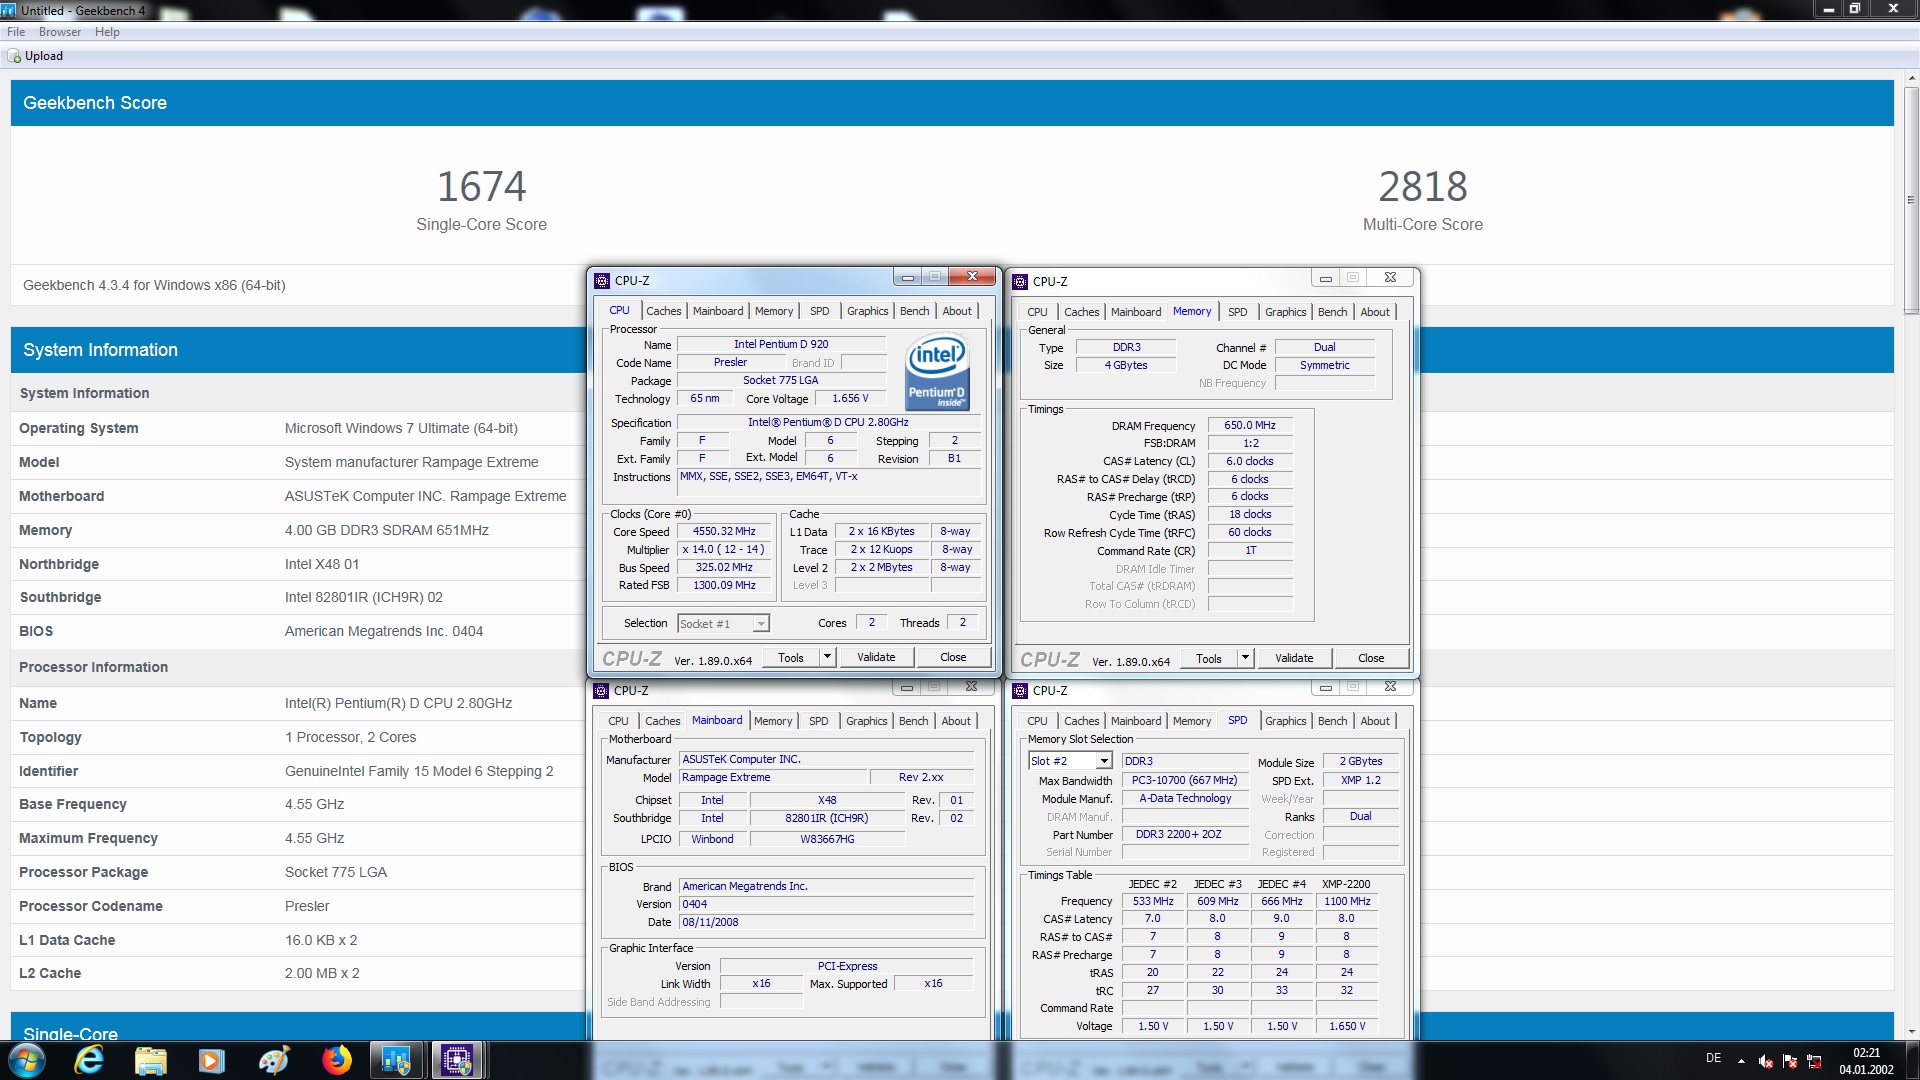Open Windows Media Player from the taskbar
This screenshot has height=1080, width=1920.
coord(212,1060)
